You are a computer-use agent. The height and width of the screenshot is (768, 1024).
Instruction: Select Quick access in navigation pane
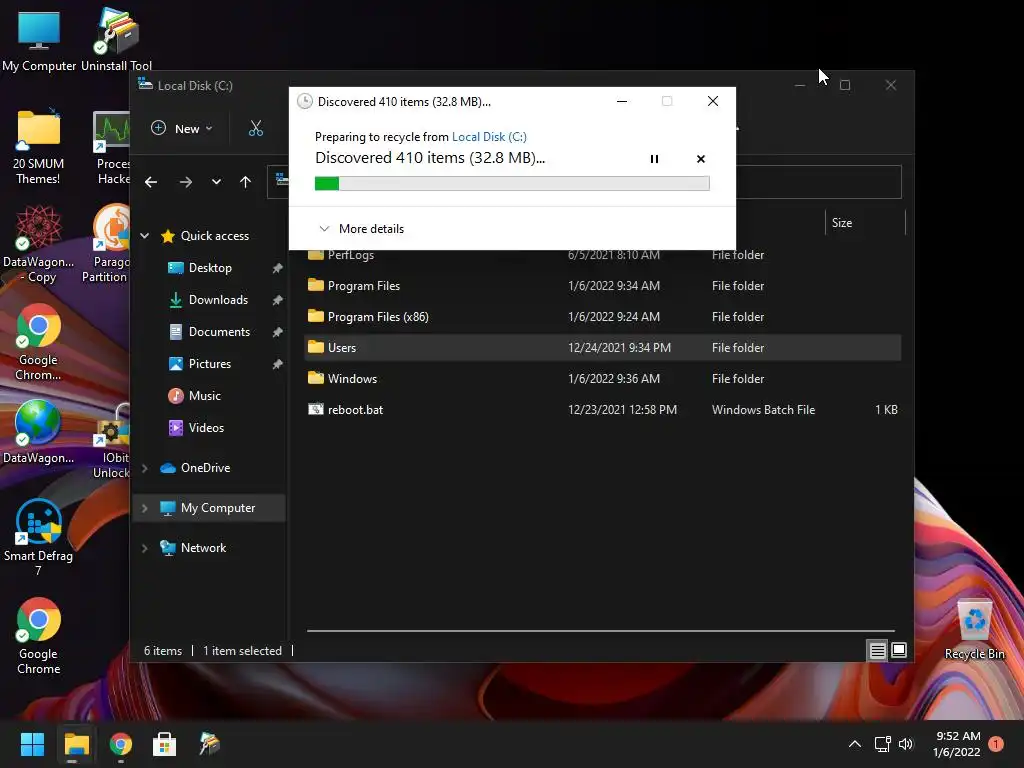tap(215, 236)
